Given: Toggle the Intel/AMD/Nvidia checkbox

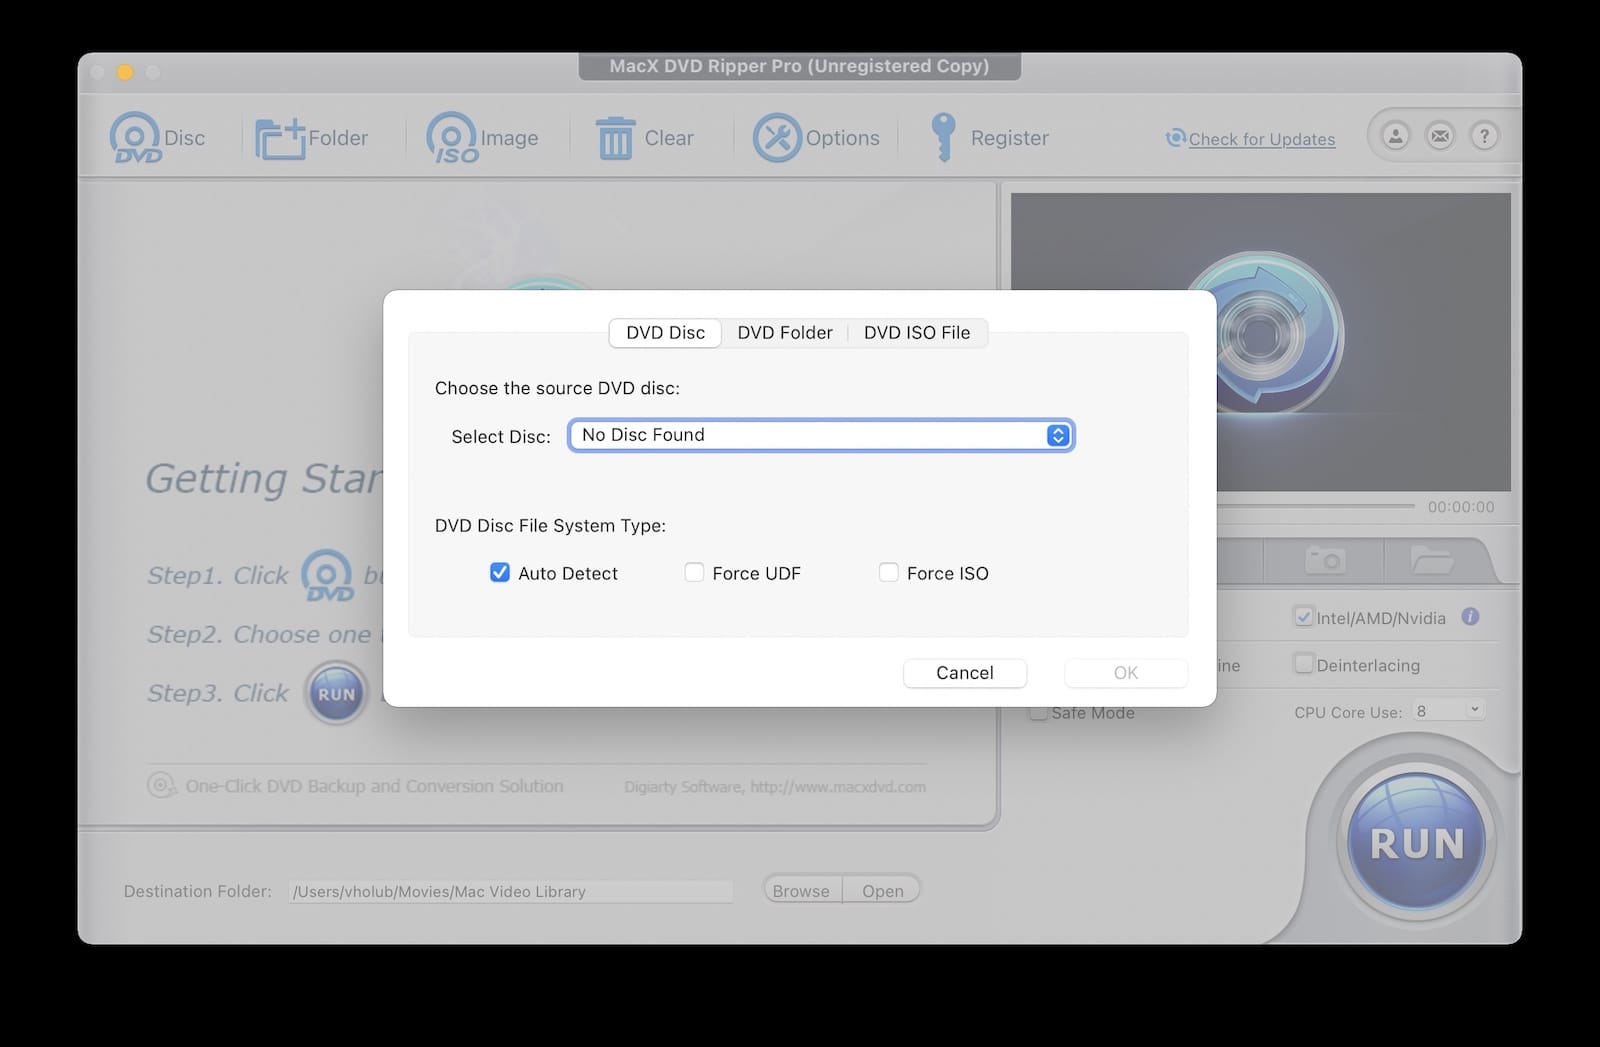Looking at the screenshot, I should [1303, 617].
